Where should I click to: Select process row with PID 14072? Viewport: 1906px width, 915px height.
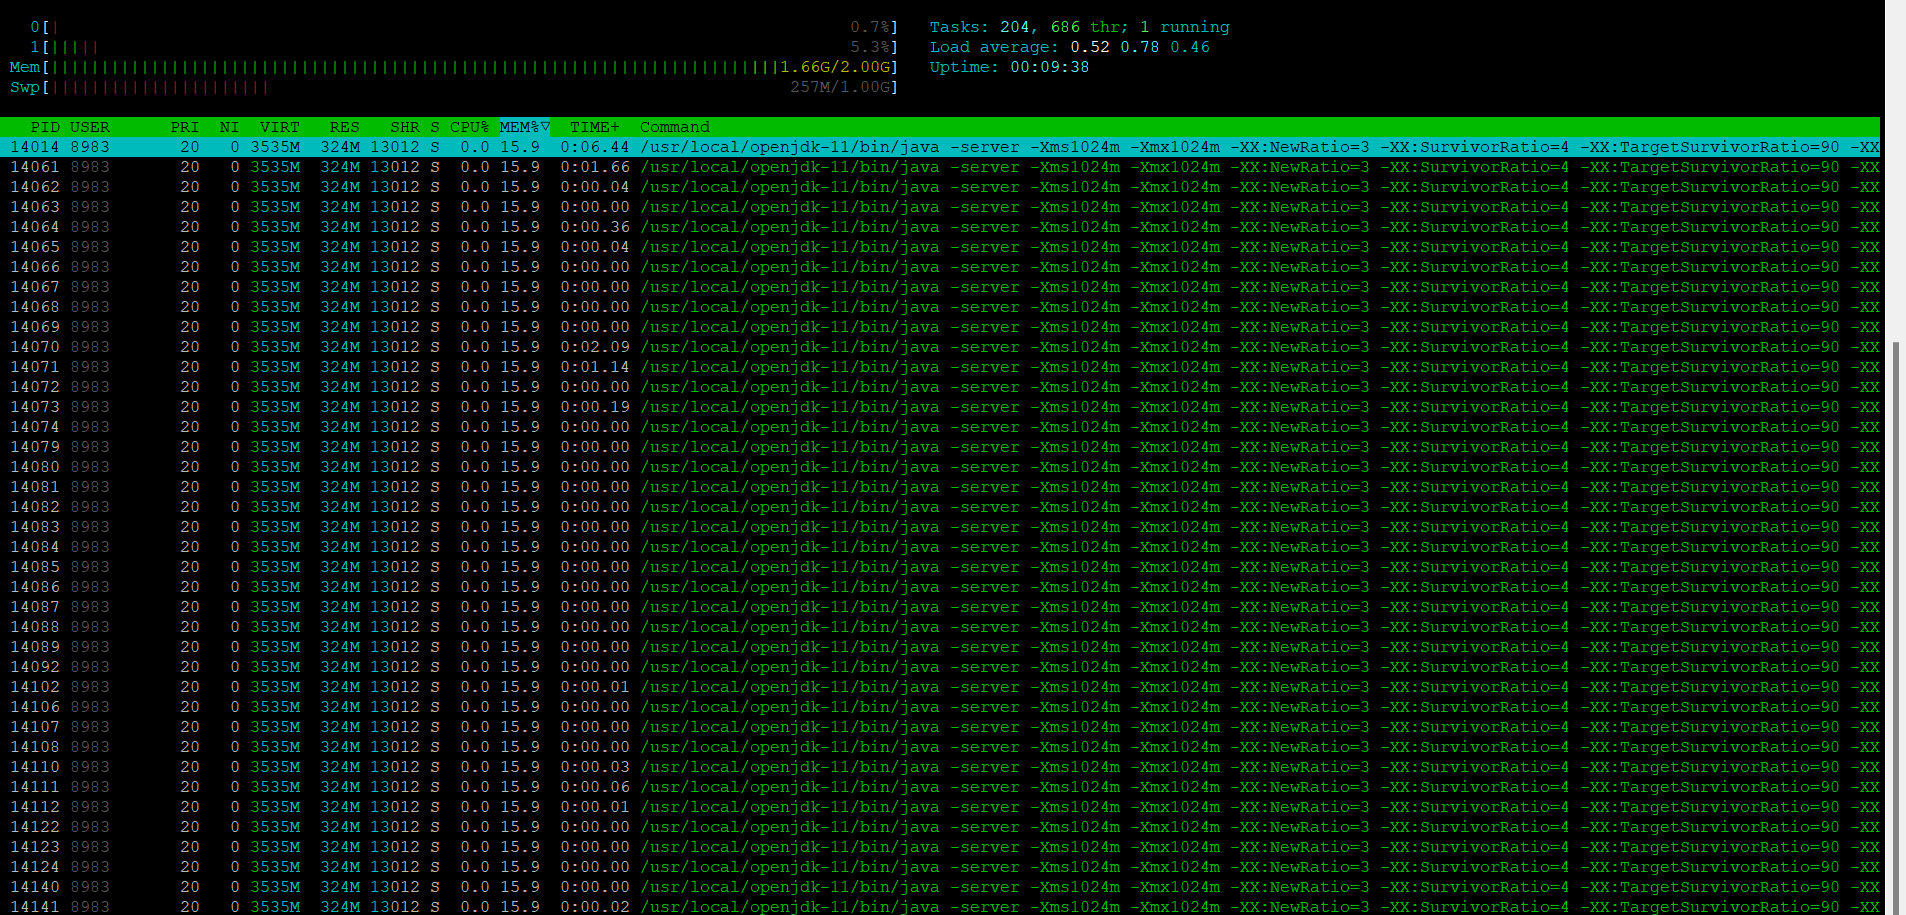(x=940, y=387)
